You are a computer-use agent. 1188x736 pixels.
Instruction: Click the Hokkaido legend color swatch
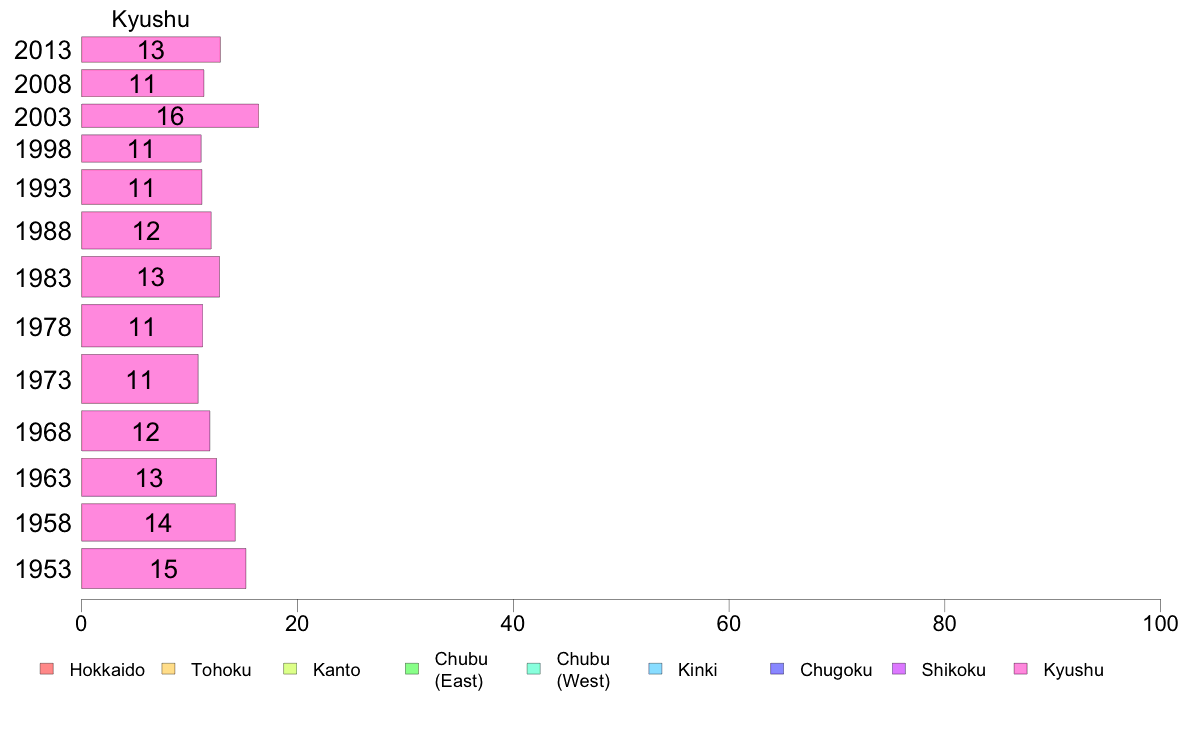(x=47, y=669)
